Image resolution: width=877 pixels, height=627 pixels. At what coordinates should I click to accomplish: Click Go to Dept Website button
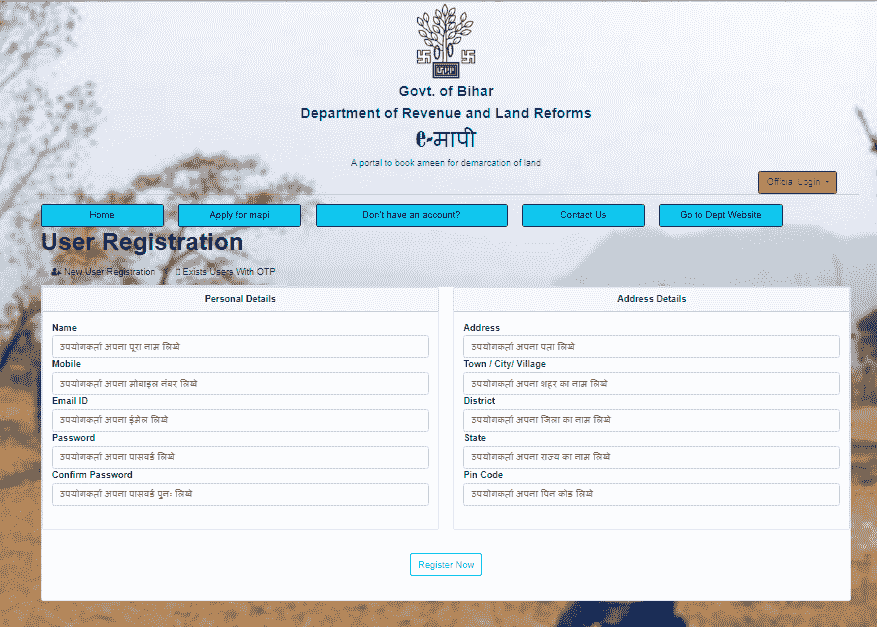(721, 215)
